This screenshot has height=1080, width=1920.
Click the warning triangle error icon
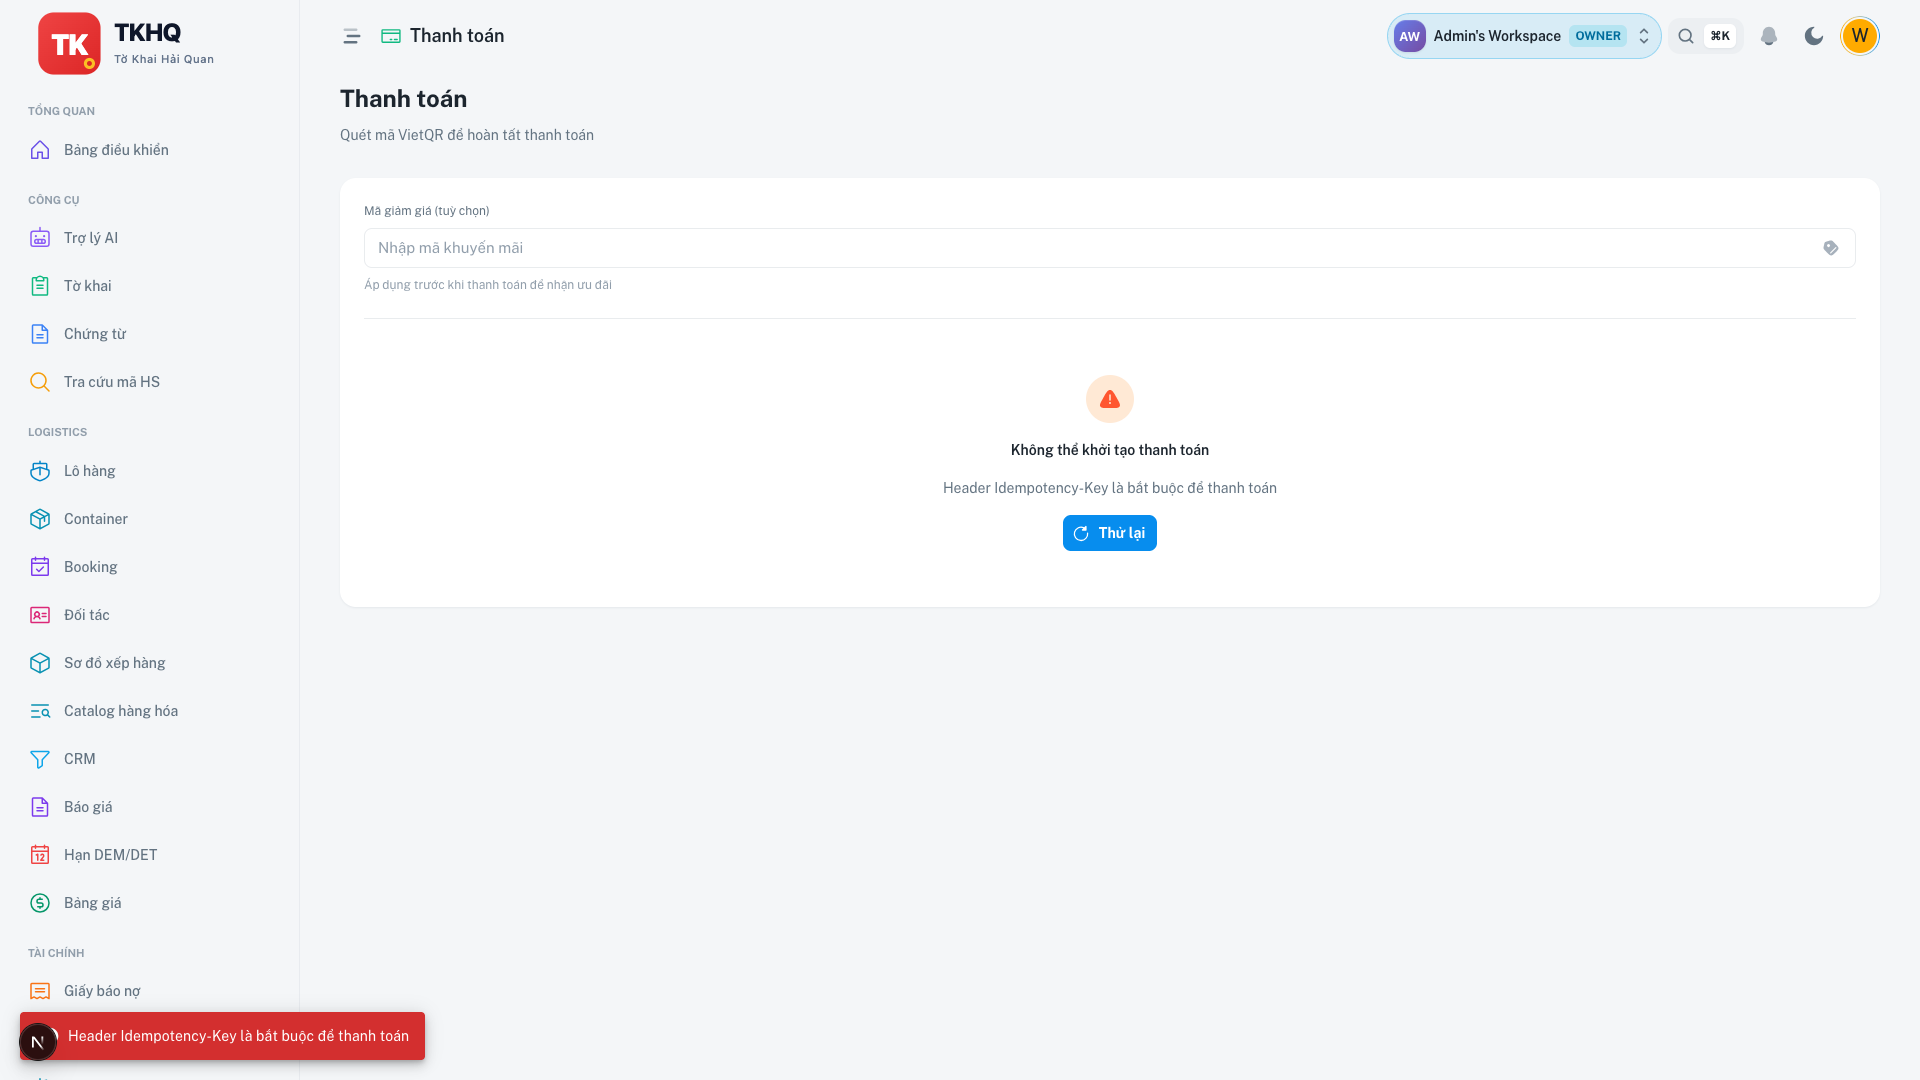click(x=1110, y=399)
